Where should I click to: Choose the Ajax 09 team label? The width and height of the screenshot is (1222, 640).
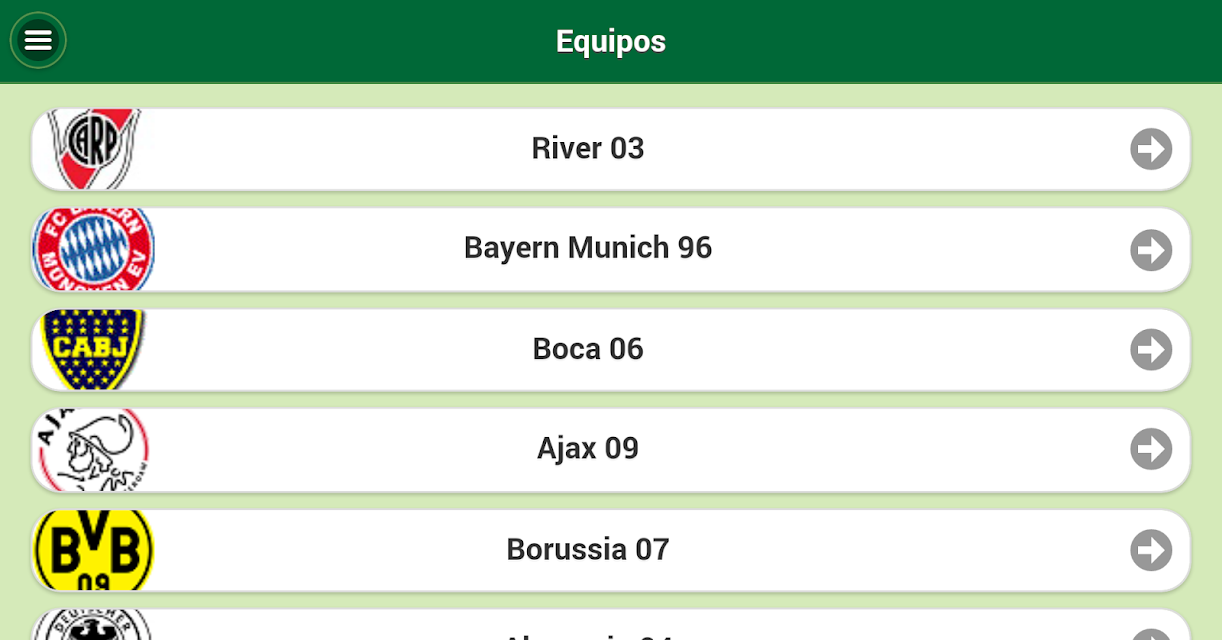click(588, 448)
